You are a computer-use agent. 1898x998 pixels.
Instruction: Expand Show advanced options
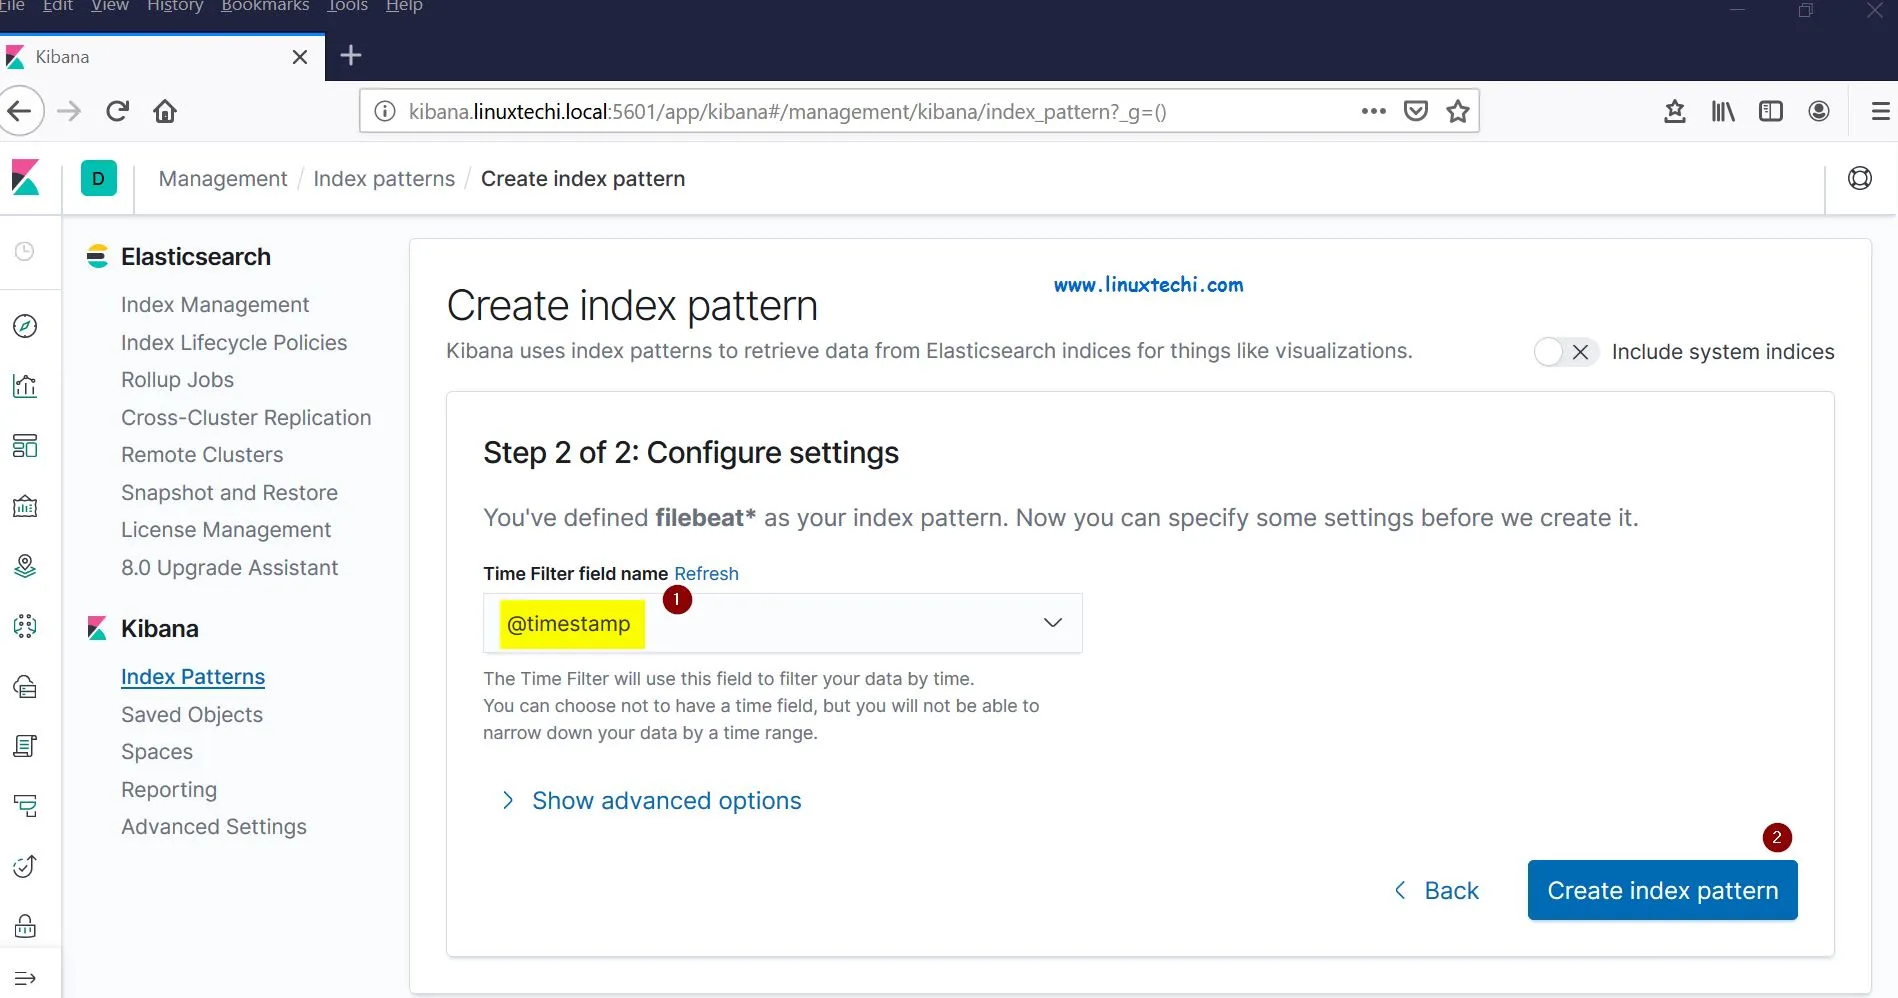point(665,800)
